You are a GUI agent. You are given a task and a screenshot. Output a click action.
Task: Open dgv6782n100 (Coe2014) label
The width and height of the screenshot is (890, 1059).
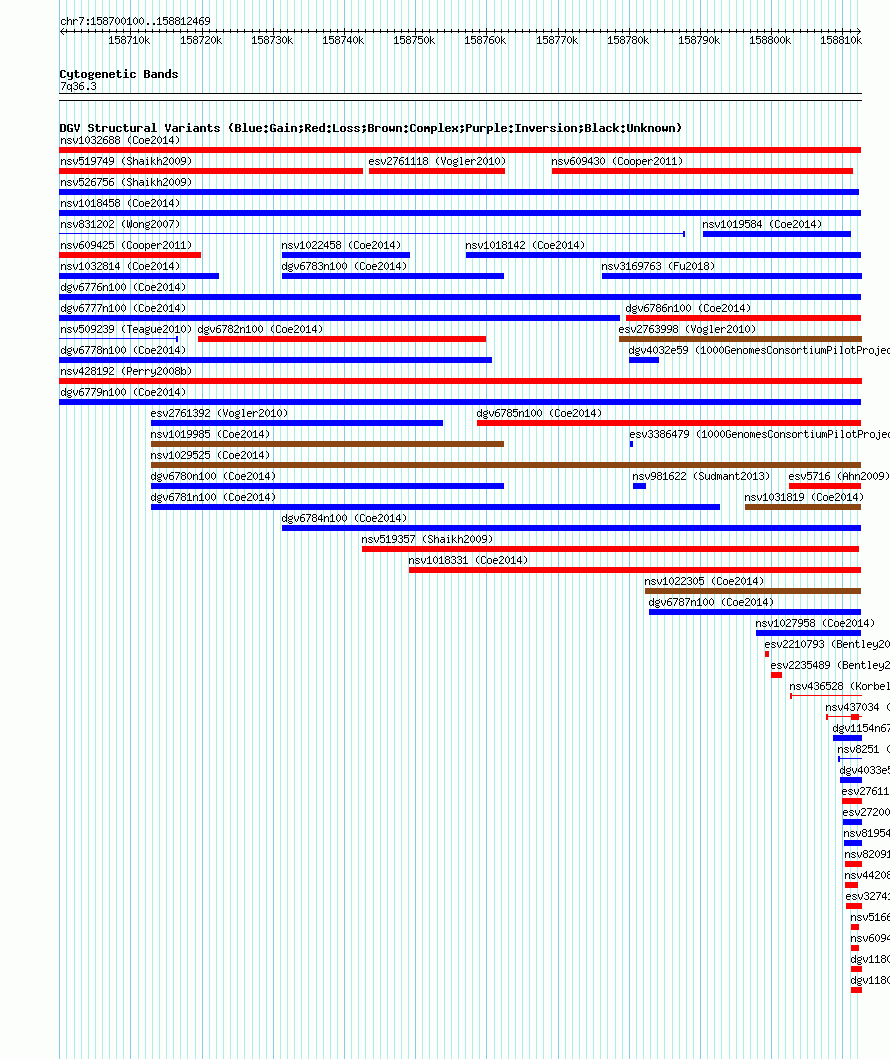260,329
